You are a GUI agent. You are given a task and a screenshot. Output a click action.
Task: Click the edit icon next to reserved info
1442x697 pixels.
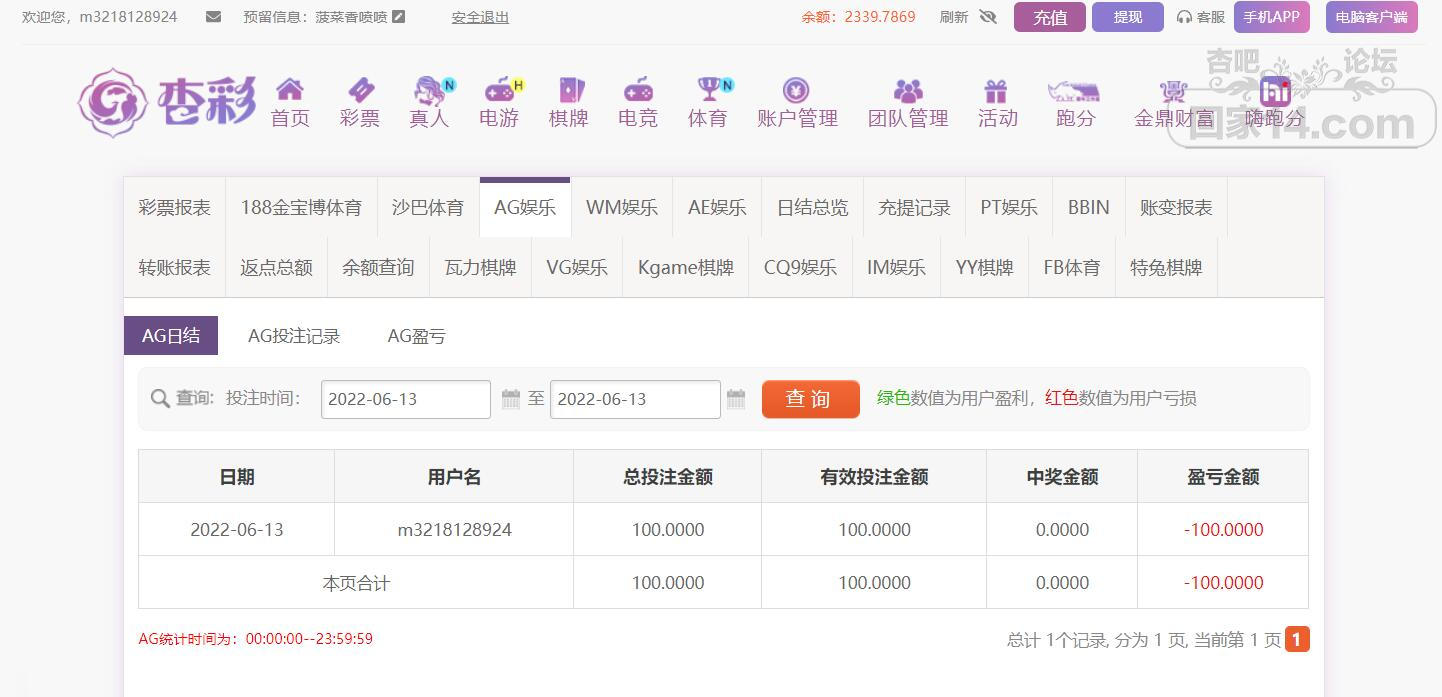pyautogui.click(x=399, y=17)
